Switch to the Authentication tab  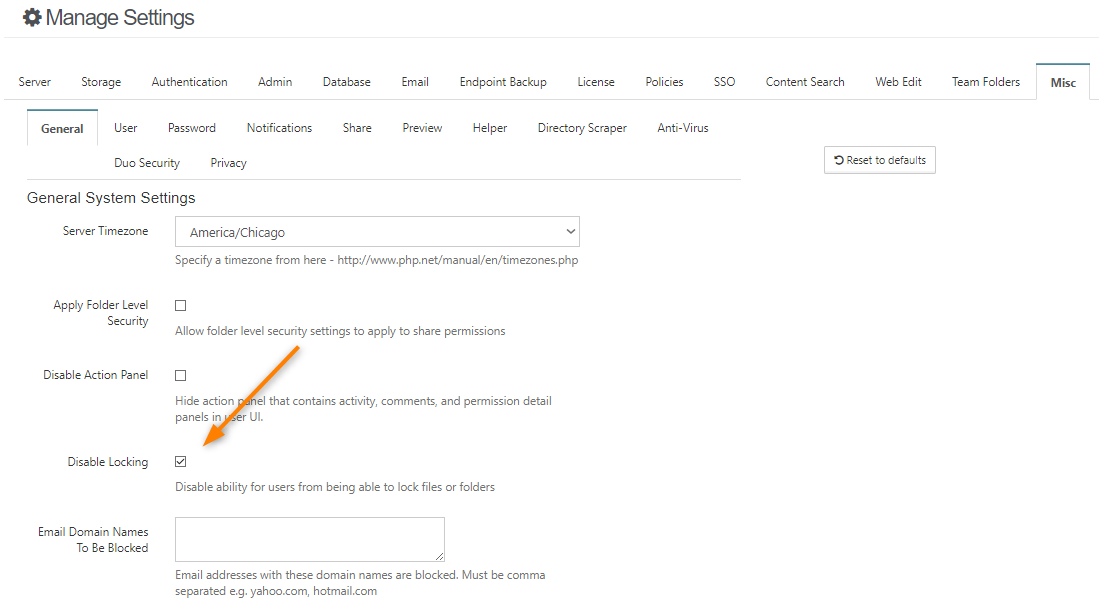pos(189,82)
